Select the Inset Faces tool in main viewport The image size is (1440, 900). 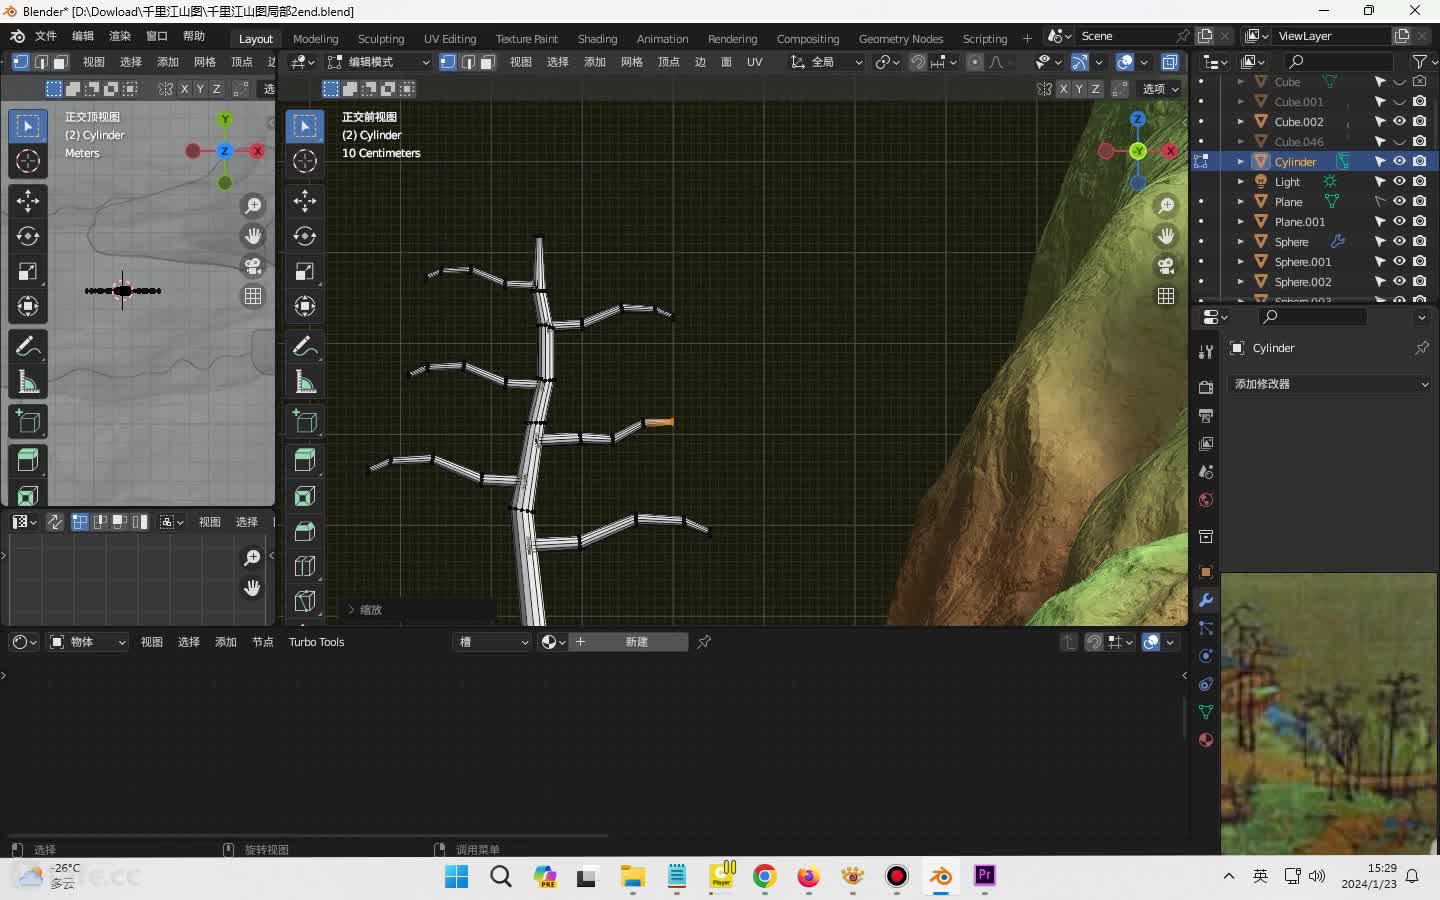(x=305, y=496)
